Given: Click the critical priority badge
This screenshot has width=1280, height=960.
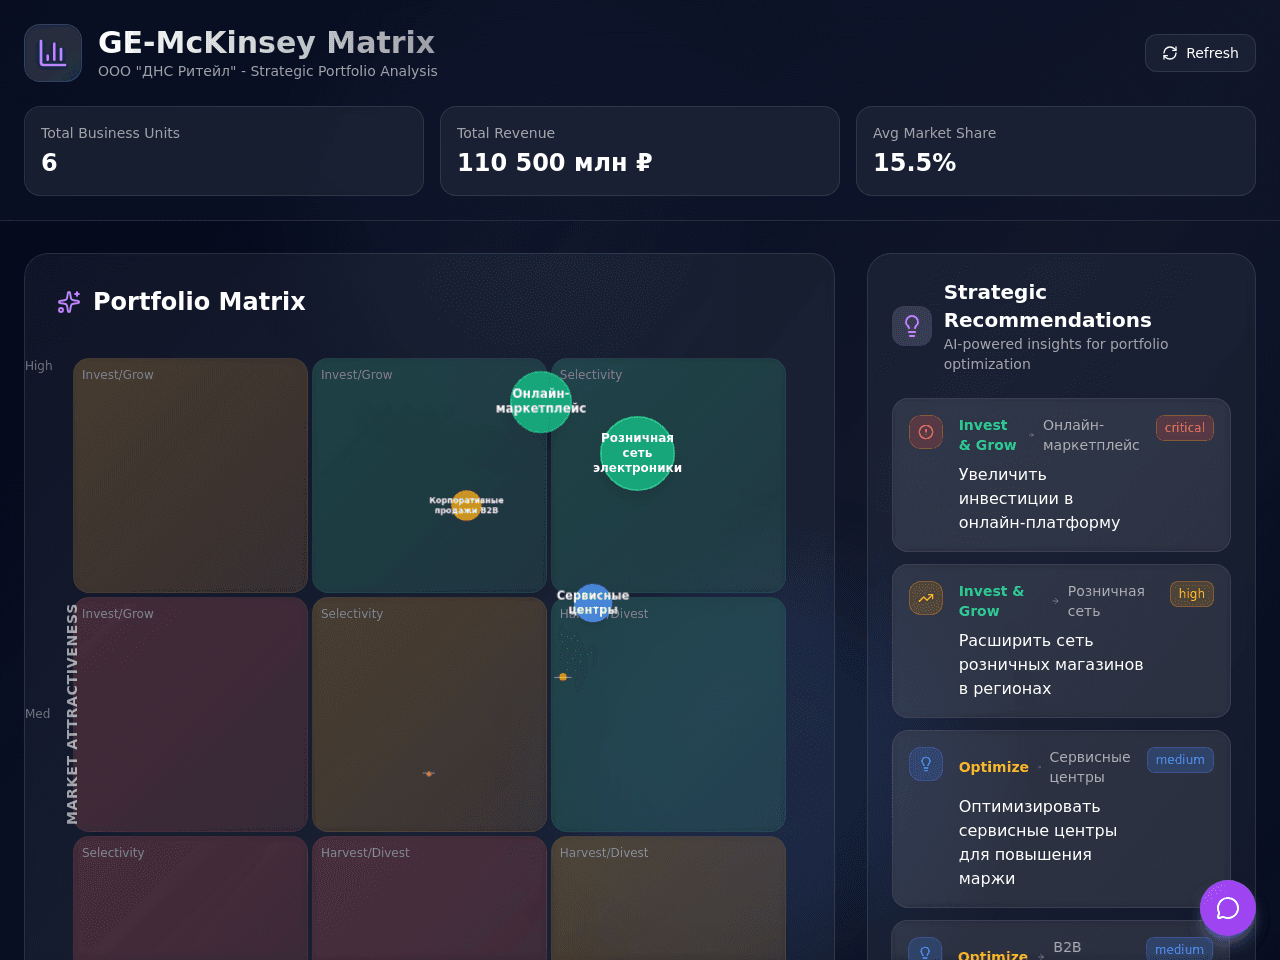Looking at the screenshot, I should tap(1185, 428).
